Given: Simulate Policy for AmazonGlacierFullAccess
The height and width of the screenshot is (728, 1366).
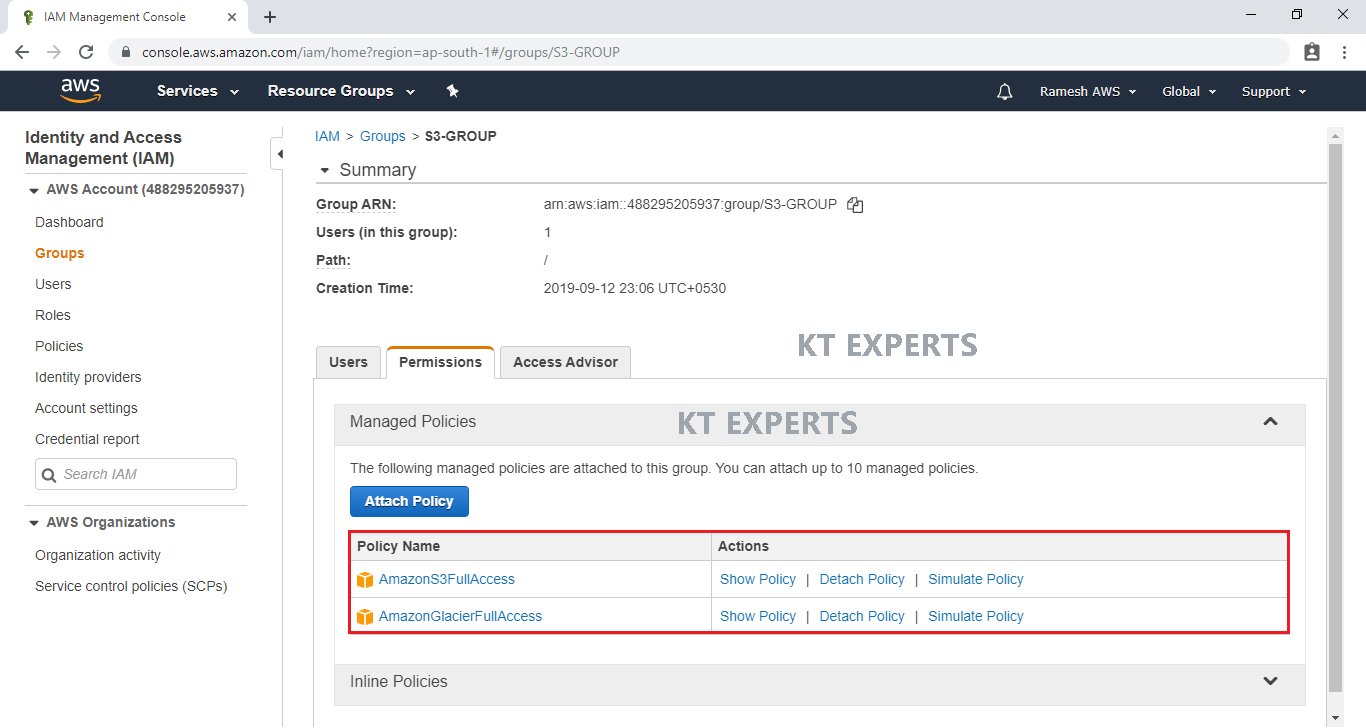Looking at the screenshot, I should pos(976,616).
